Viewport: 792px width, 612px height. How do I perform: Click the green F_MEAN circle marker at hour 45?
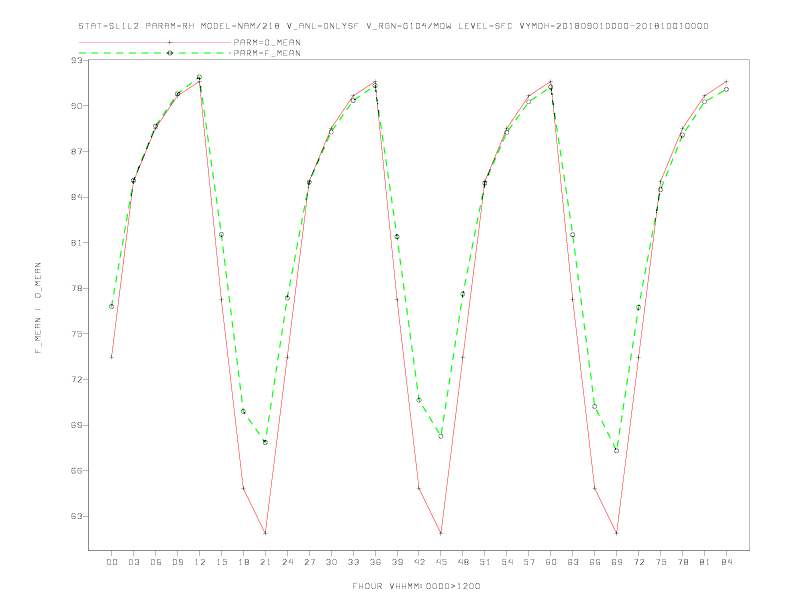click(x=441, y=436)
